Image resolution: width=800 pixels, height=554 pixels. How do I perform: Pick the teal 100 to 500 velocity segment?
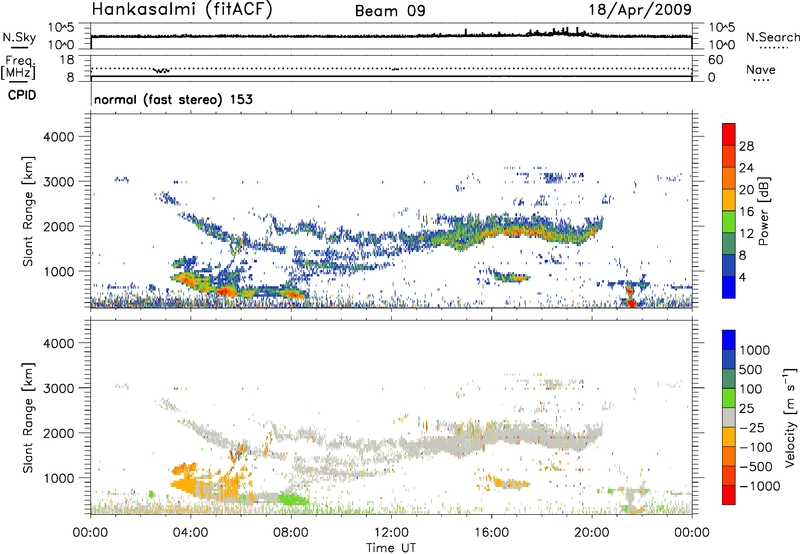pyautogui.click(x=729, y=379)
